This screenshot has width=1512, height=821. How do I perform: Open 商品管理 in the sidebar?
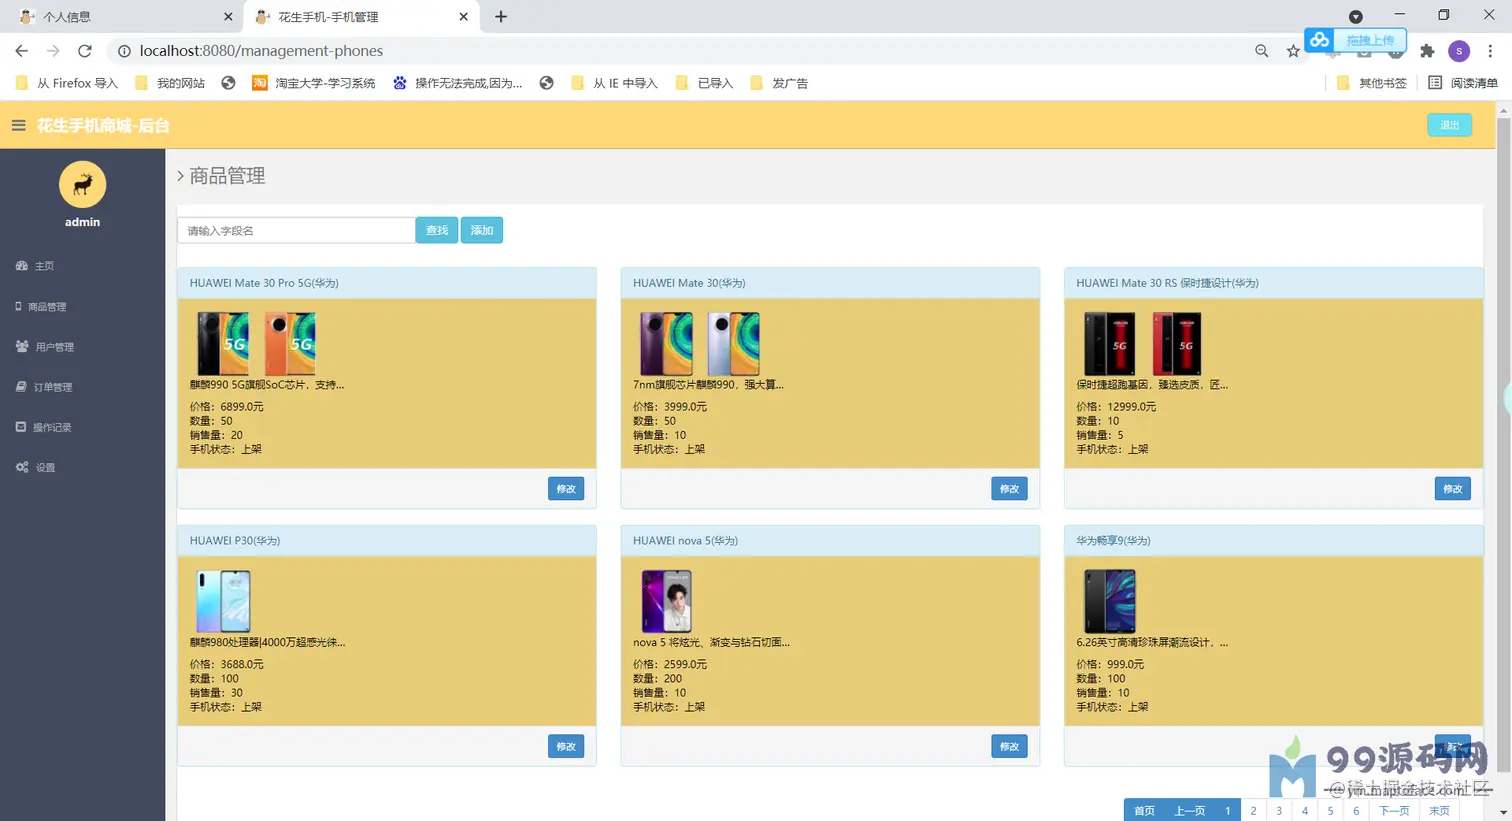[x=41, y=307]
